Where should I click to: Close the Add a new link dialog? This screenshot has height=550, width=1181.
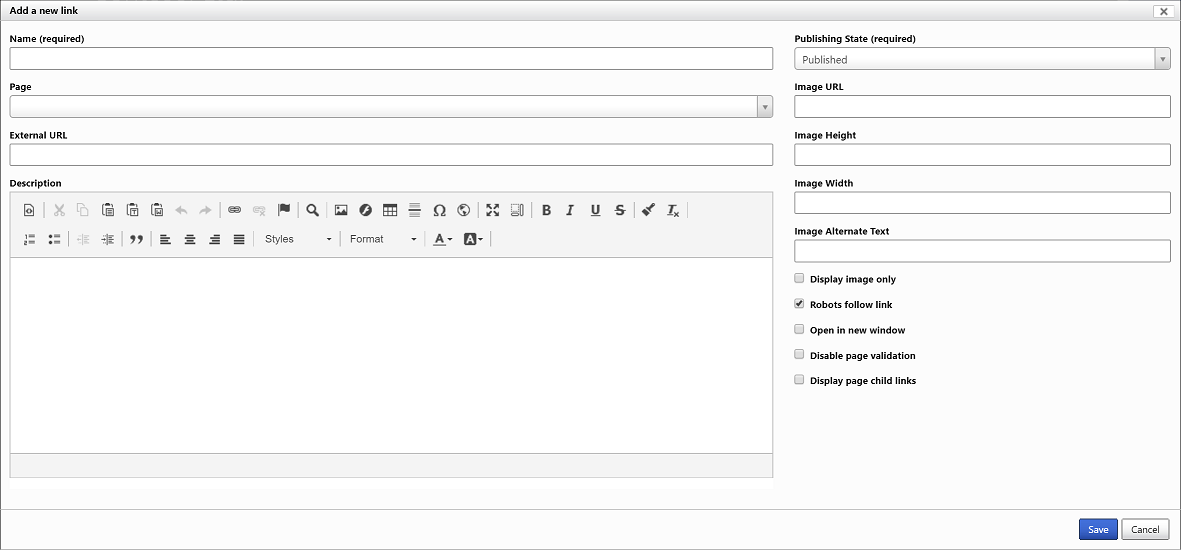pos(1164,11)
